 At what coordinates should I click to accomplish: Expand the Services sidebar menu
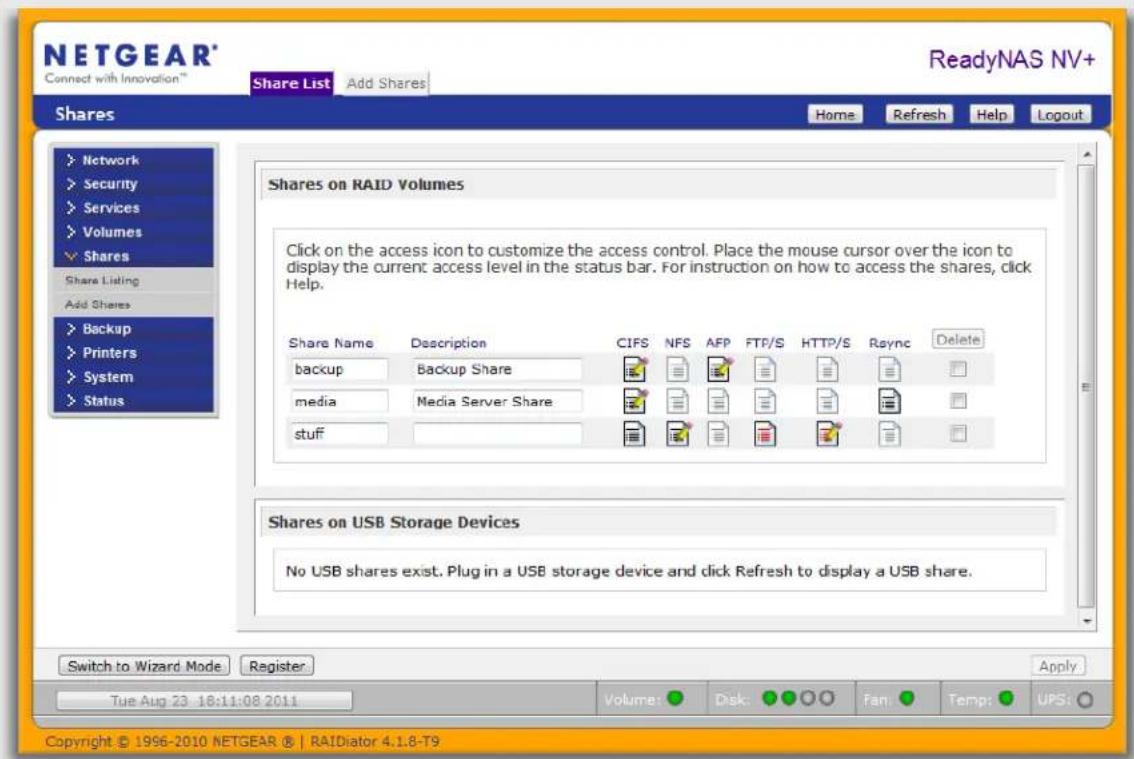tap(134, 208)
